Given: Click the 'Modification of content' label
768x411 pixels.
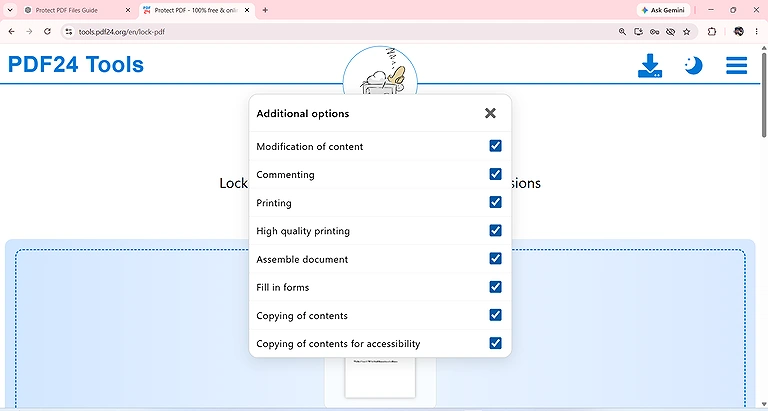Looking at the screenshot, I should point(310,146).
